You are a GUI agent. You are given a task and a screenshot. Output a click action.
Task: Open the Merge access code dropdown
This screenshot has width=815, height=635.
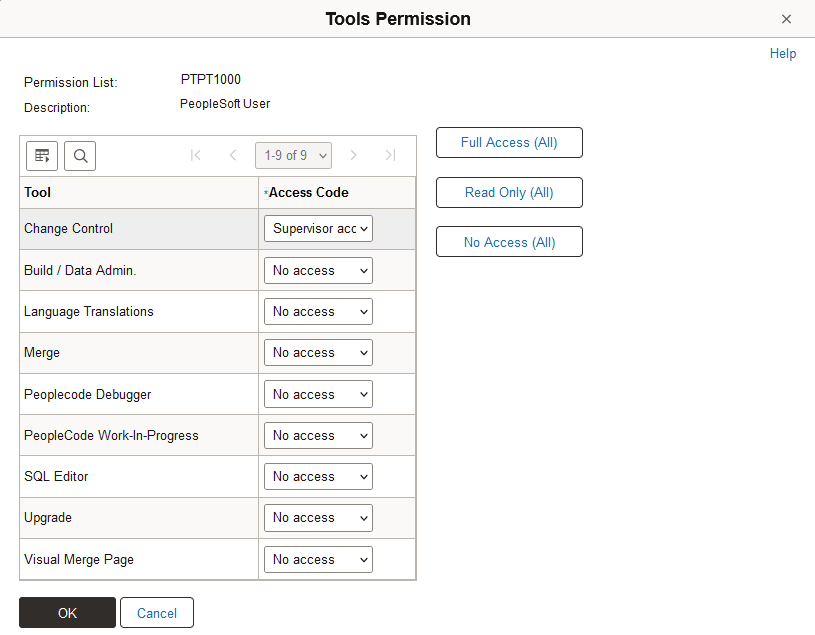tap(318, 352)
